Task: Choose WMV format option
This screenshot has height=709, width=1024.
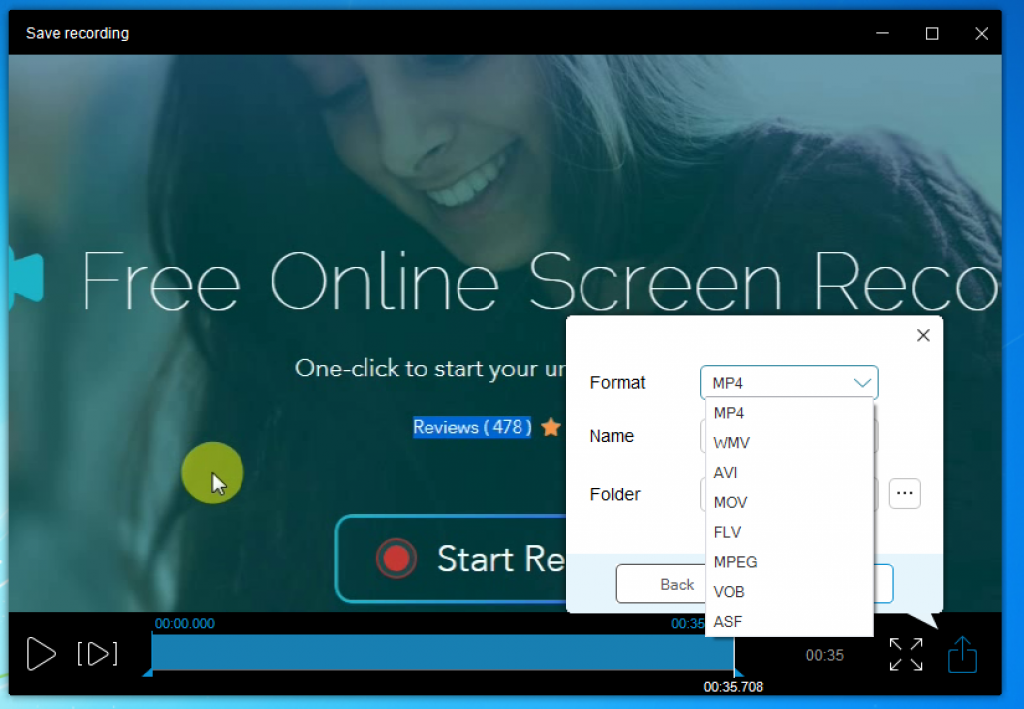Action: point(789,443)
